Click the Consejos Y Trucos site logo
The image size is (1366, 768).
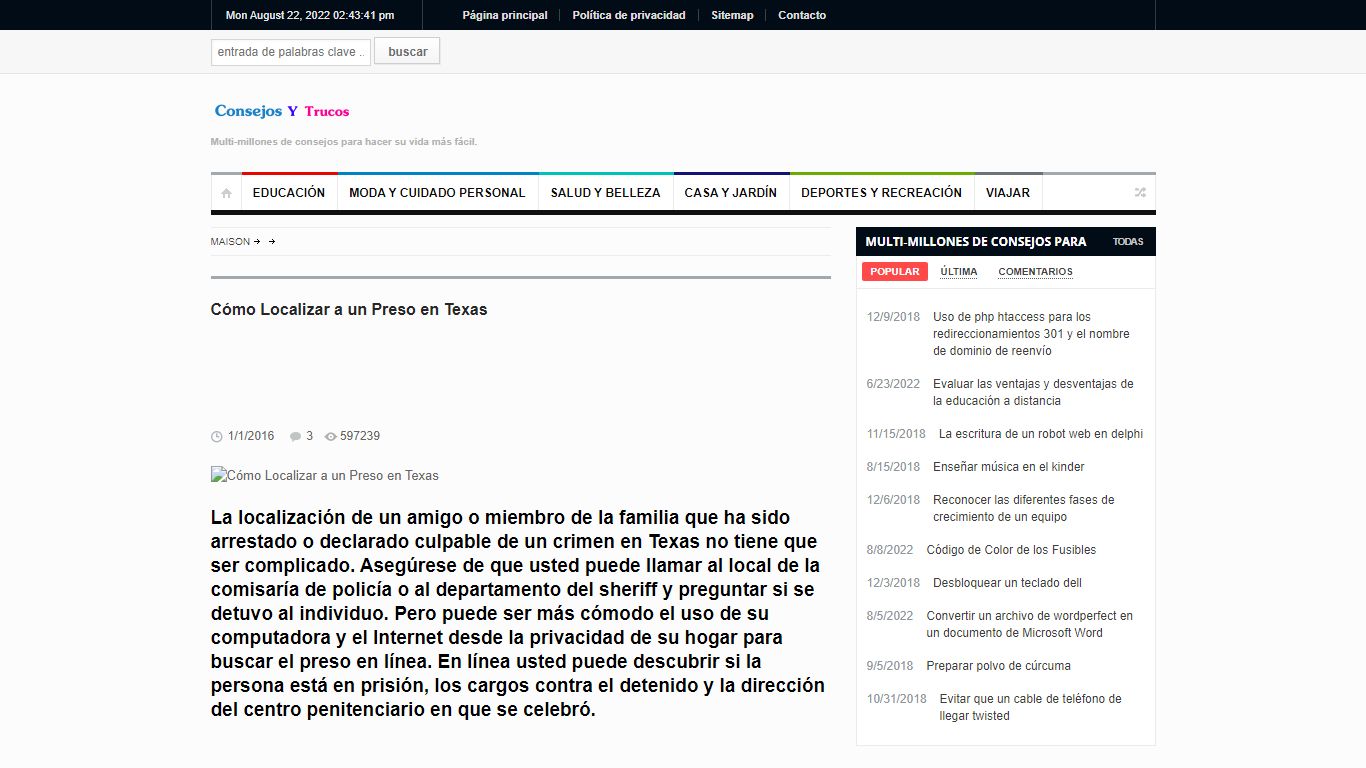(282, 111)
